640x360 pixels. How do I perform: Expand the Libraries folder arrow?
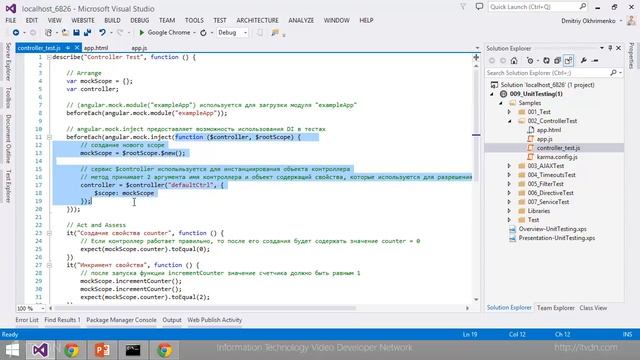pyautogui.click(x=509, y=211)
